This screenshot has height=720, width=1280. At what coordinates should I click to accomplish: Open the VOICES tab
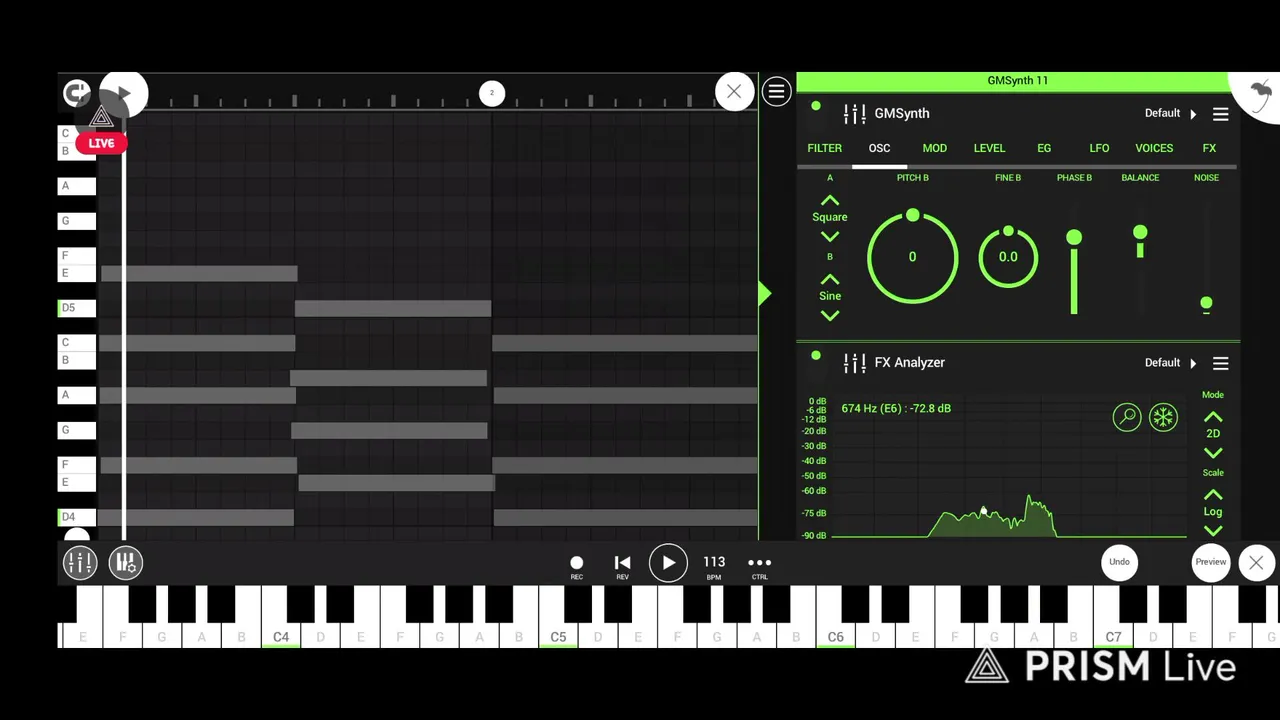coord(1154,148)
